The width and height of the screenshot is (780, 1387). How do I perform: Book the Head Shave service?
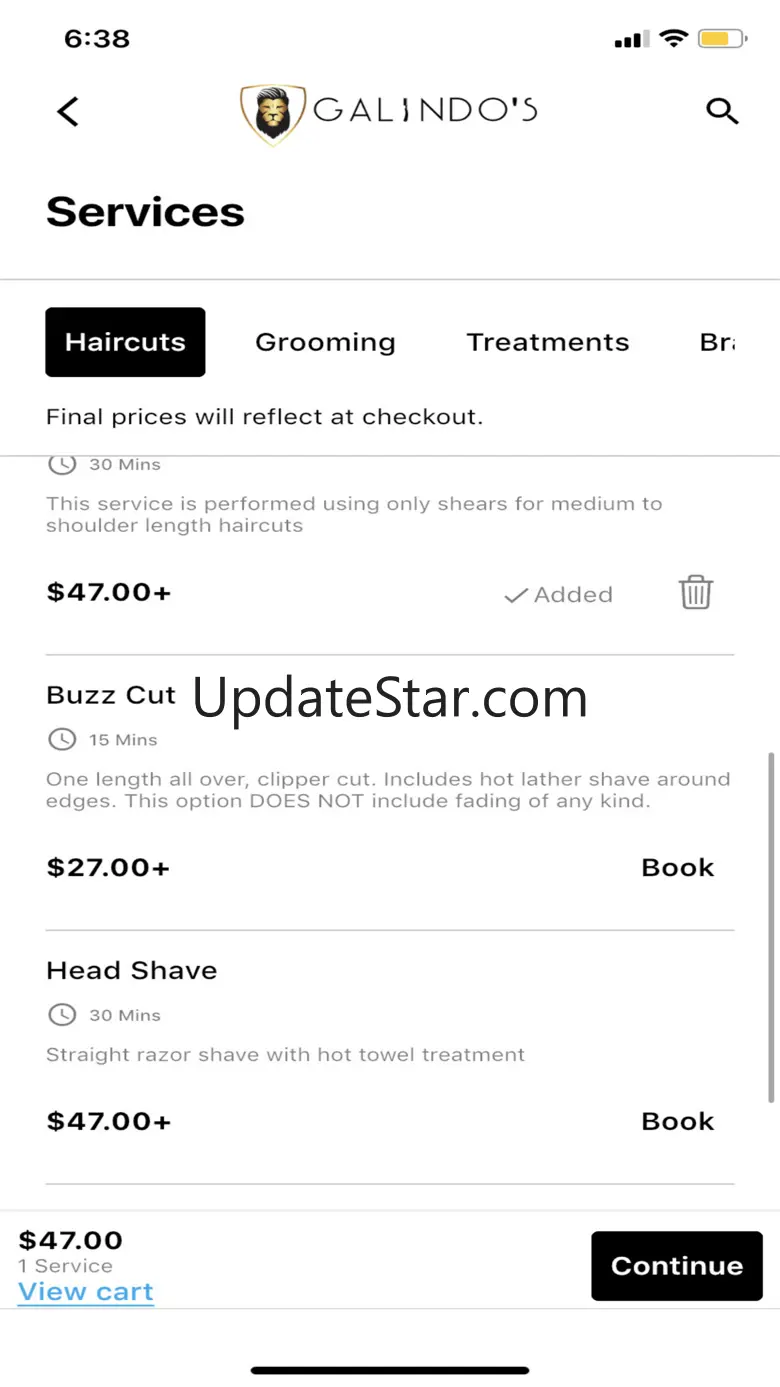tap(678, 1121)
